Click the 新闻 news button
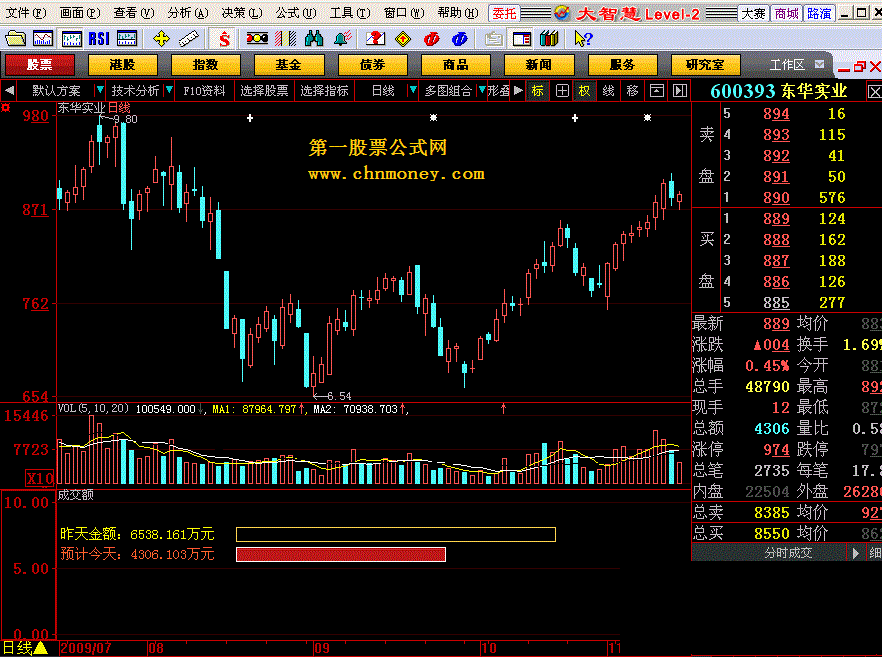Viewport: 882px width, 657px height. click(x=539, y=65)
